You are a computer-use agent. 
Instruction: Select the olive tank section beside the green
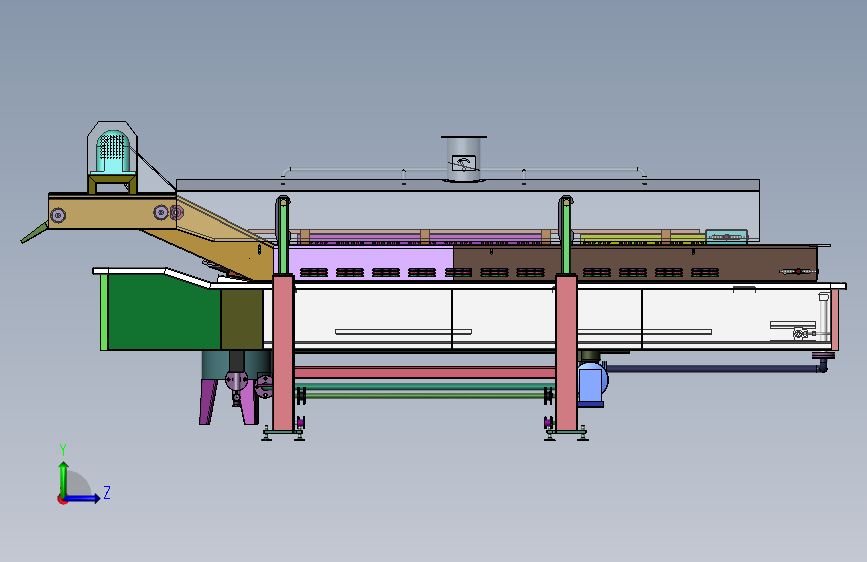tap(242, 319)
